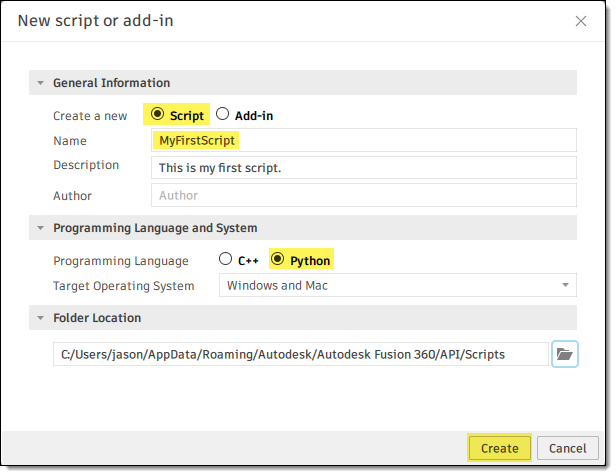Select the Add-in radio option
This screenshot has width=616, height=476.
(x=223, y=114)
